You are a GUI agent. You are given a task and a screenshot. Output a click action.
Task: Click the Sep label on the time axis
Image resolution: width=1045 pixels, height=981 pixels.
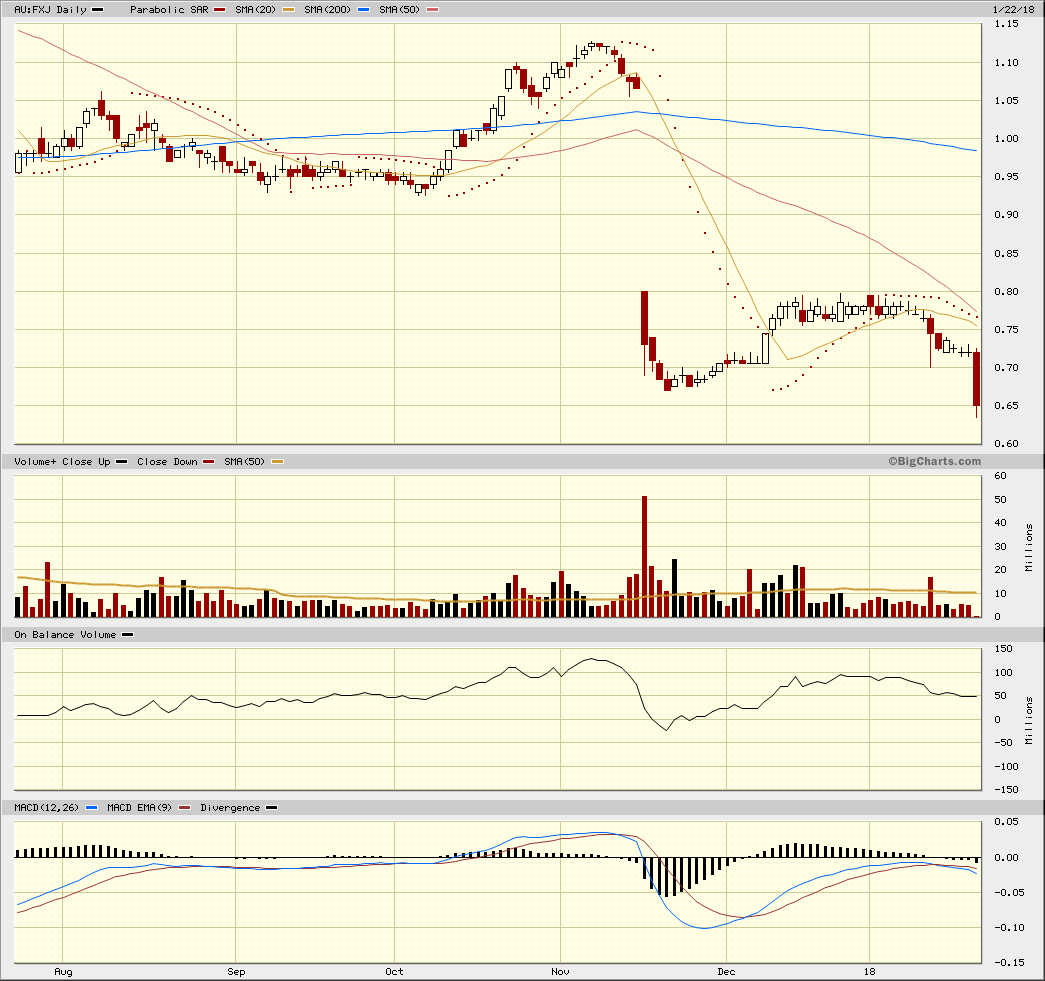click(x=236, y=972)
